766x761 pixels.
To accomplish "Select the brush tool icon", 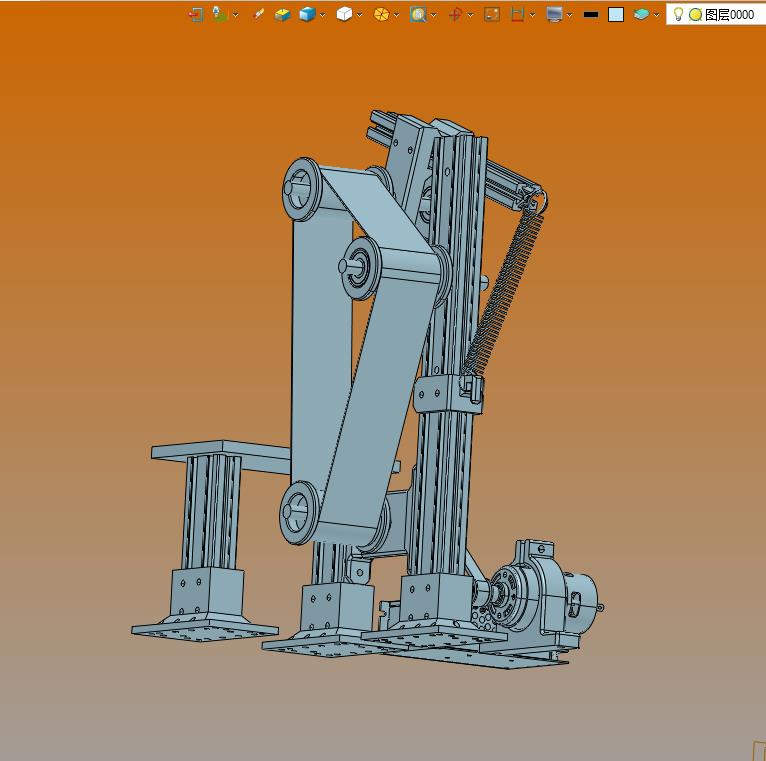I will tap(258, 14).
